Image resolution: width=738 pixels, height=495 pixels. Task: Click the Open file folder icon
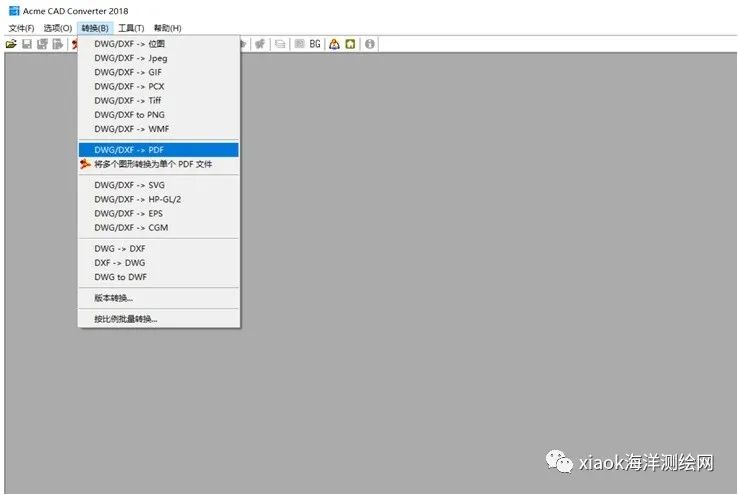click(x=11, y=44)
